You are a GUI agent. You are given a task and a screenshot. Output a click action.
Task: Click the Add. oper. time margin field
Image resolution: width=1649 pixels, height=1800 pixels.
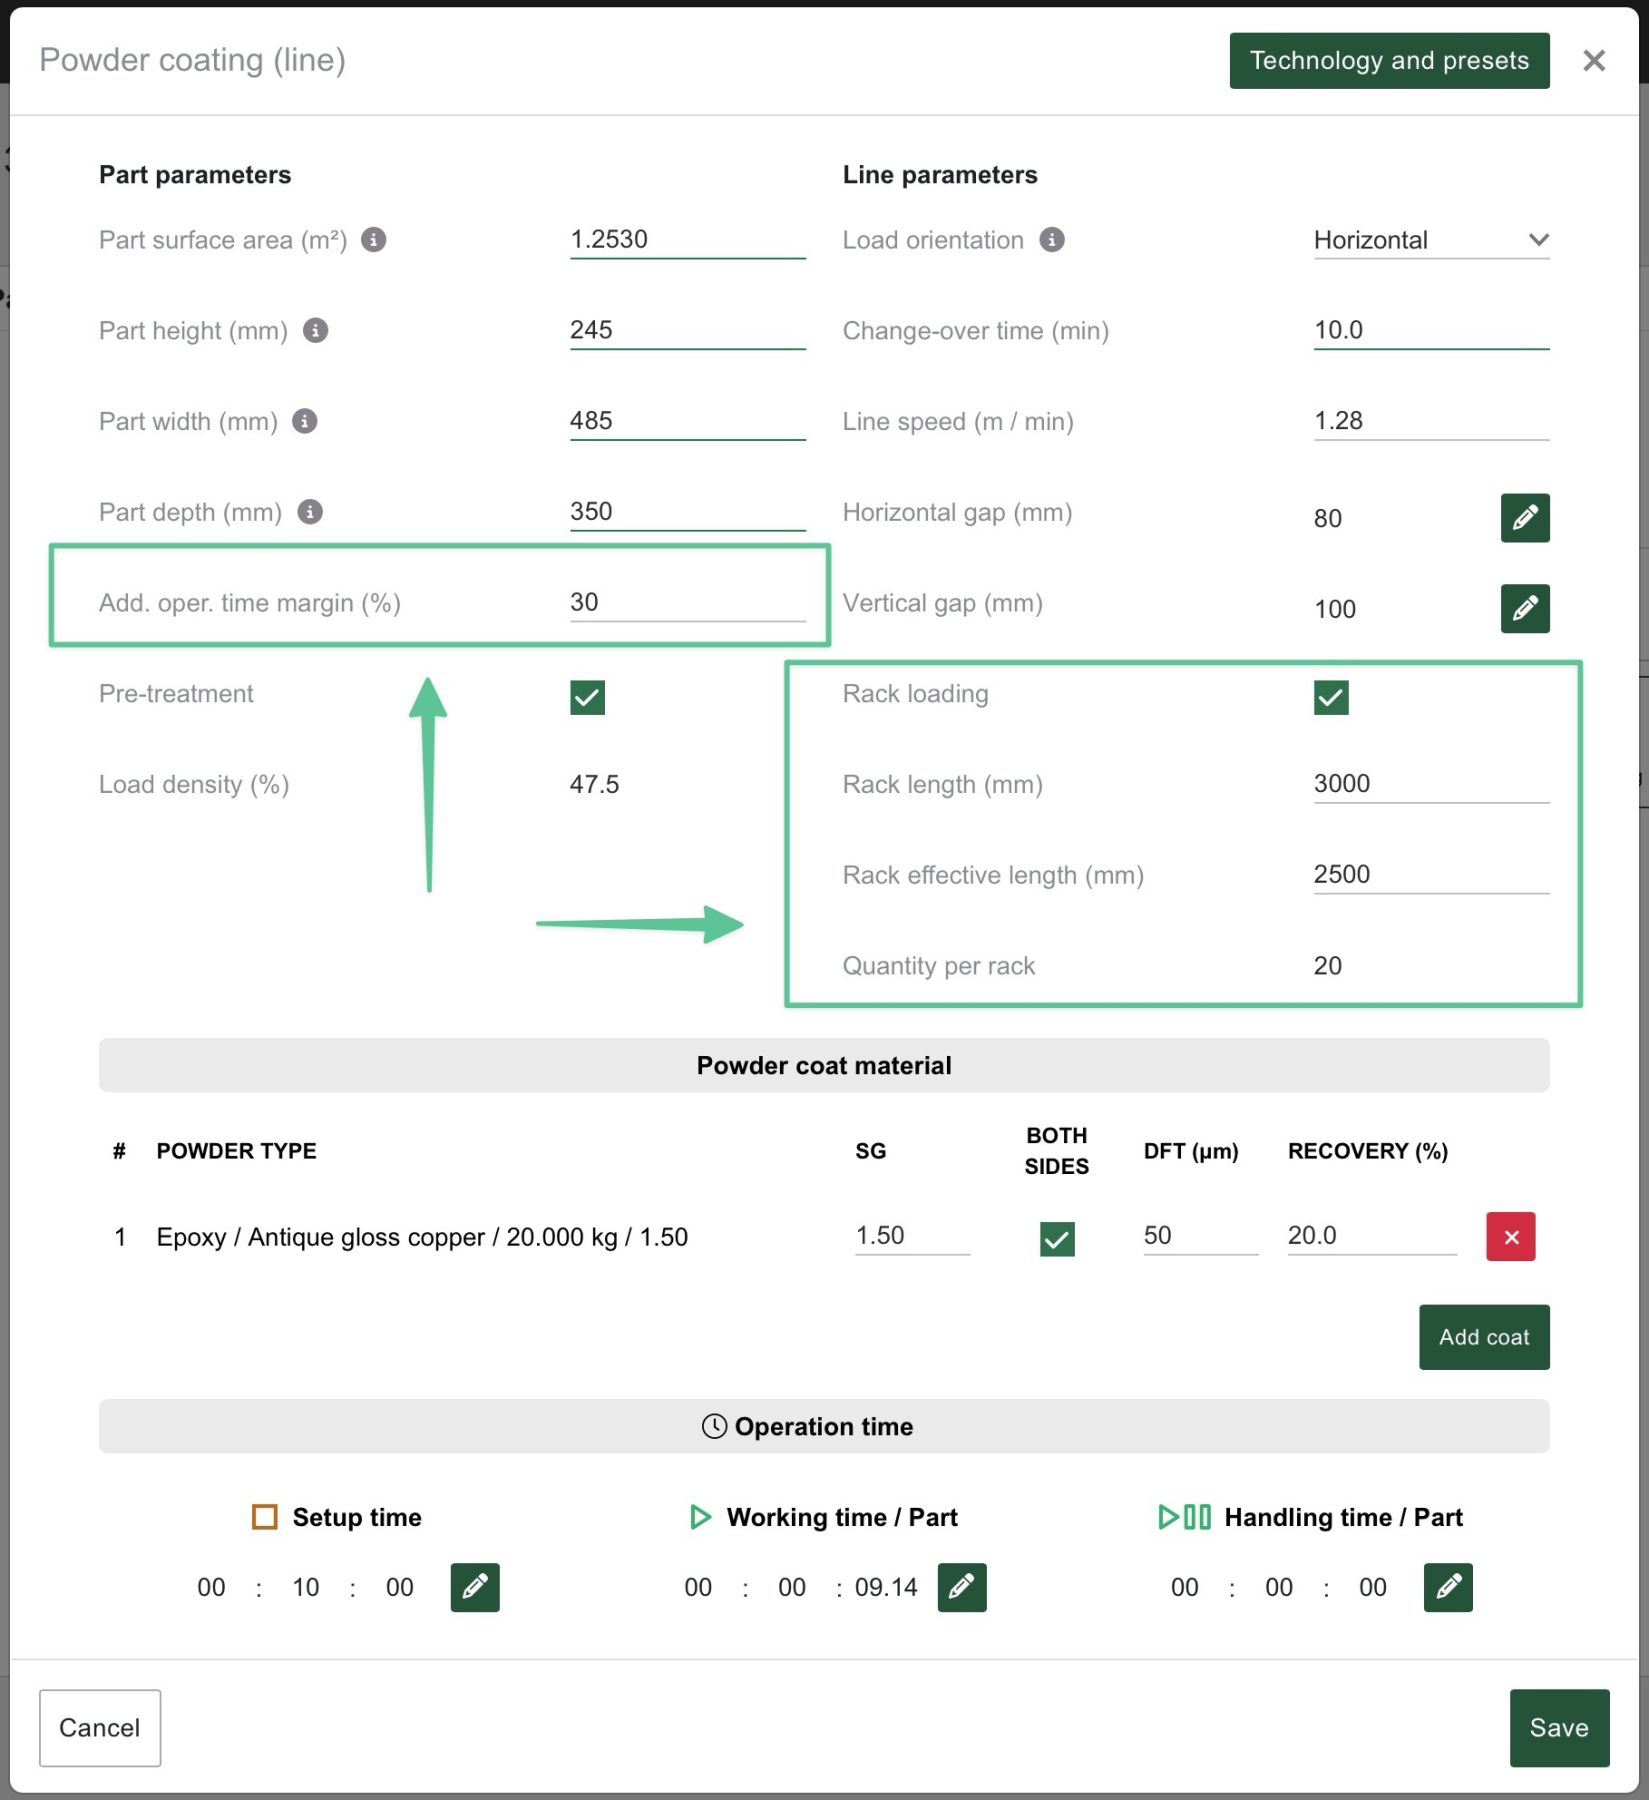[686, 602]
